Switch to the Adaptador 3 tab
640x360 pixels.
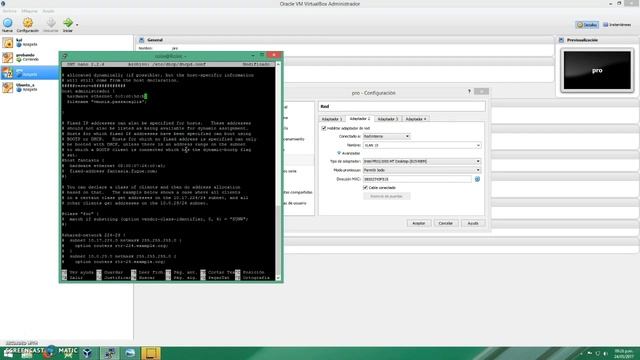click(387, 119)
